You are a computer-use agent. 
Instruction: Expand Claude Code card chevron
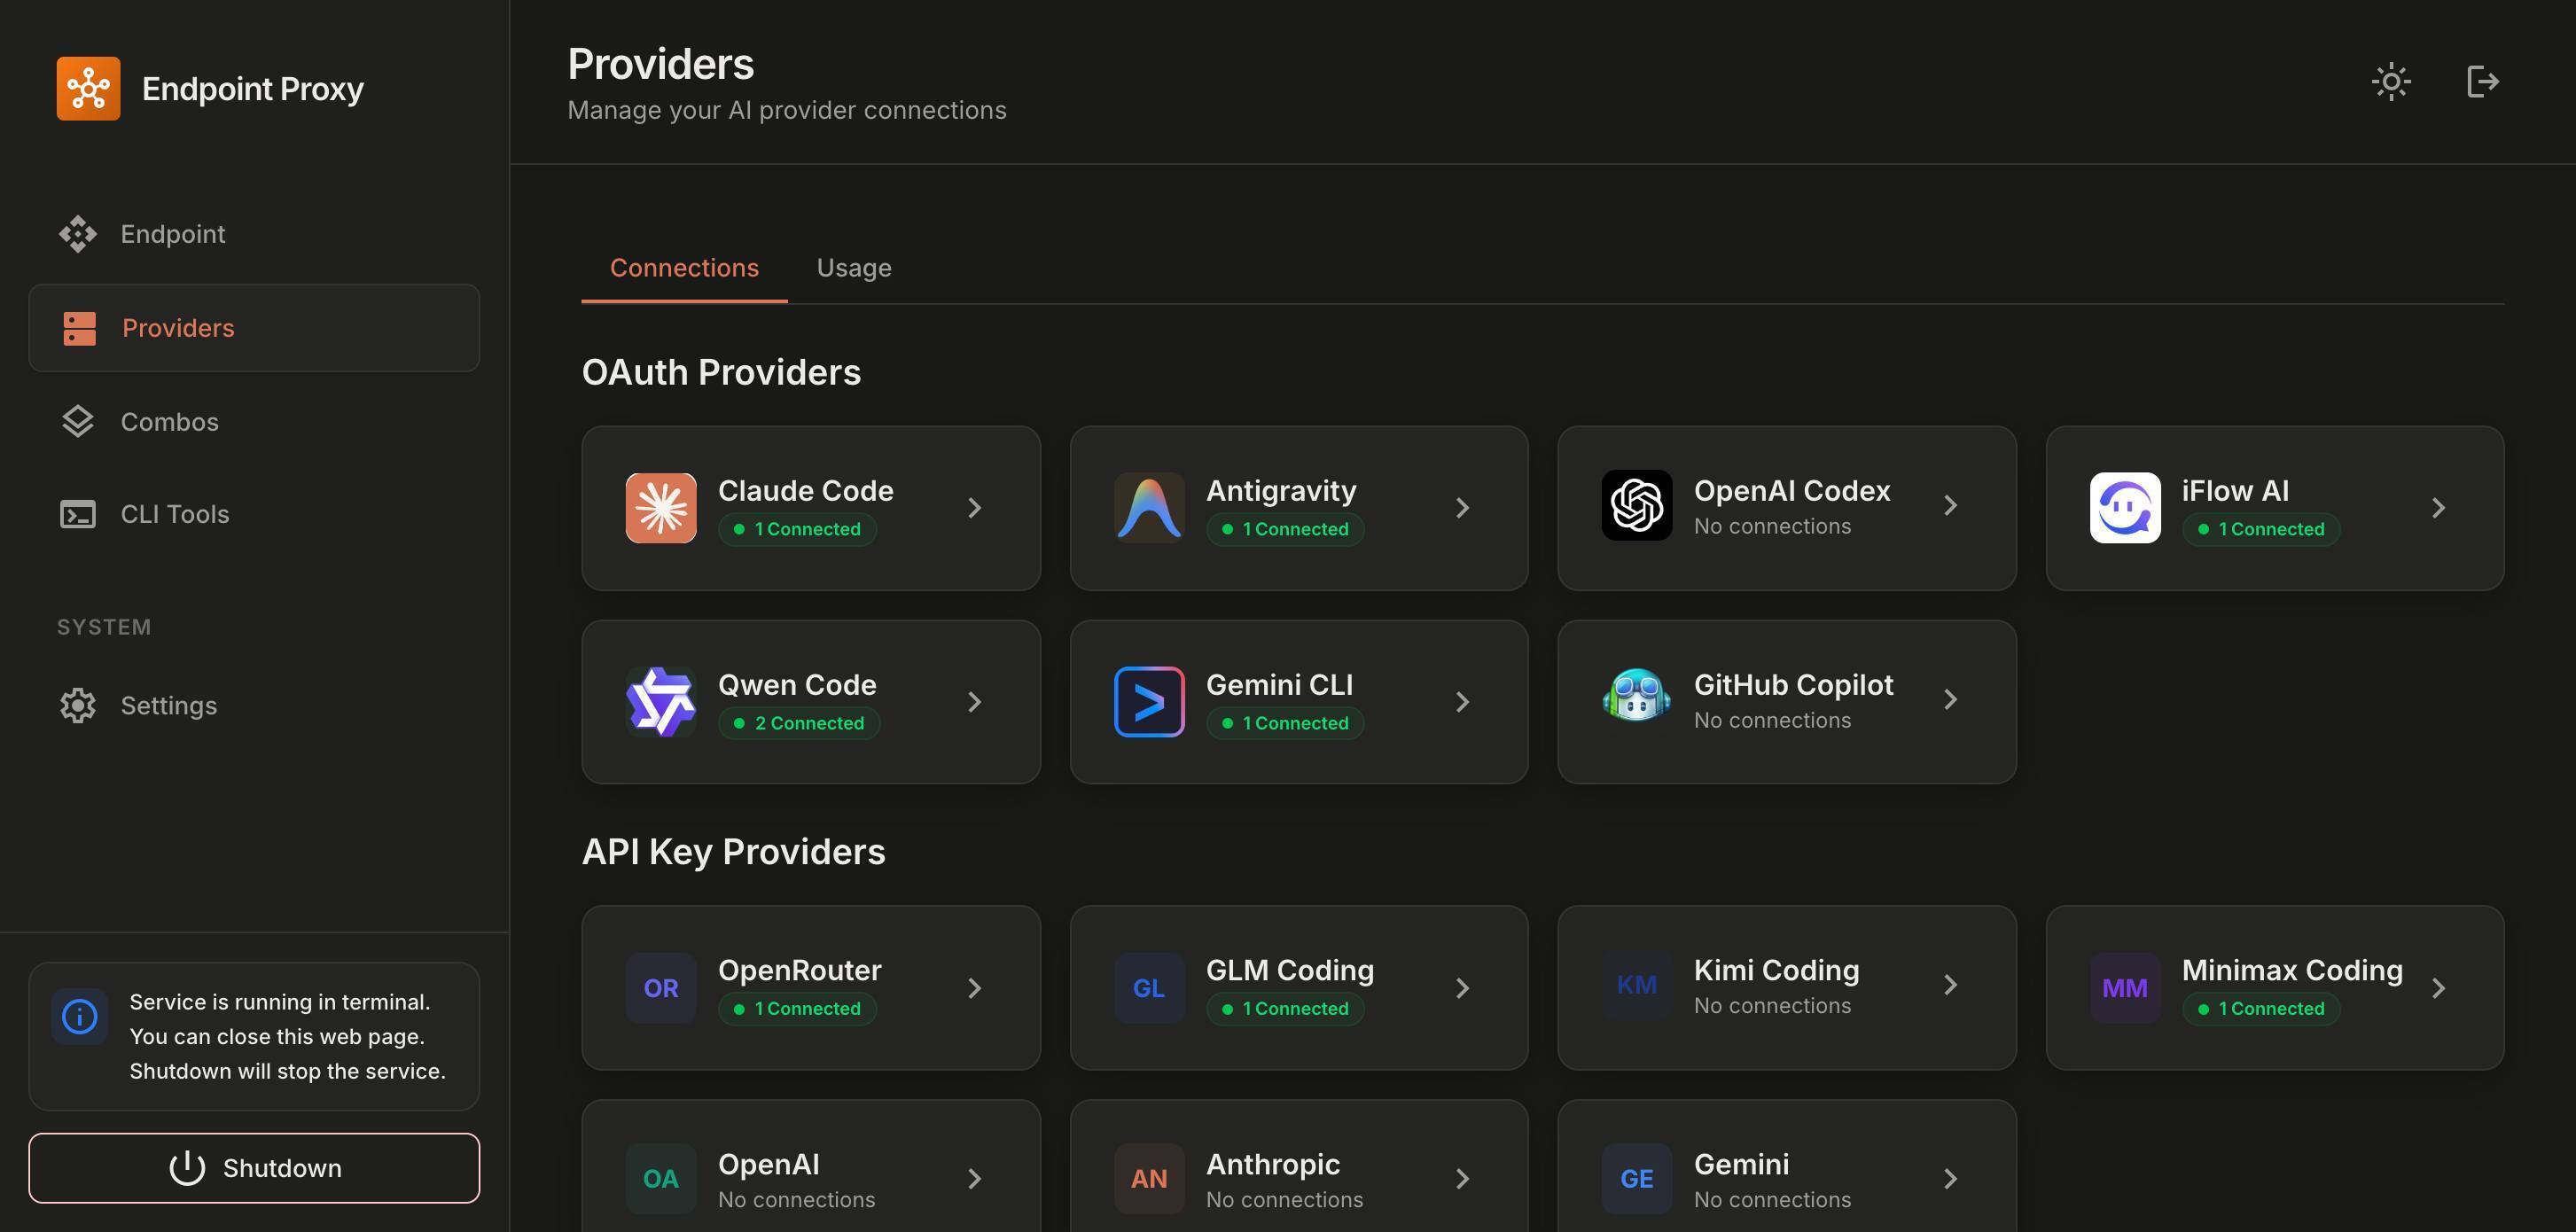(x=975, y=508)
